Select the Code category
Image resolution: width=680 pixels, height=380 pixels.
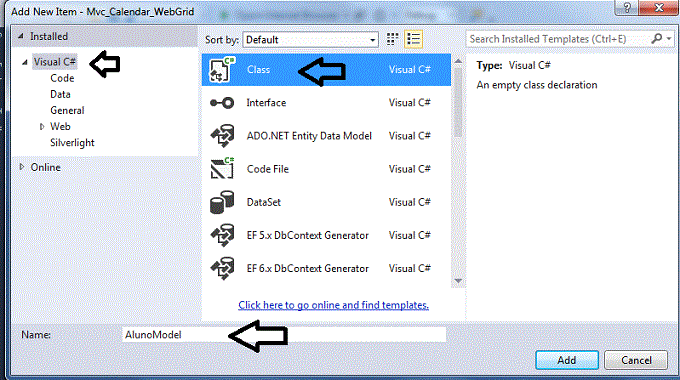tap(62, 78)
